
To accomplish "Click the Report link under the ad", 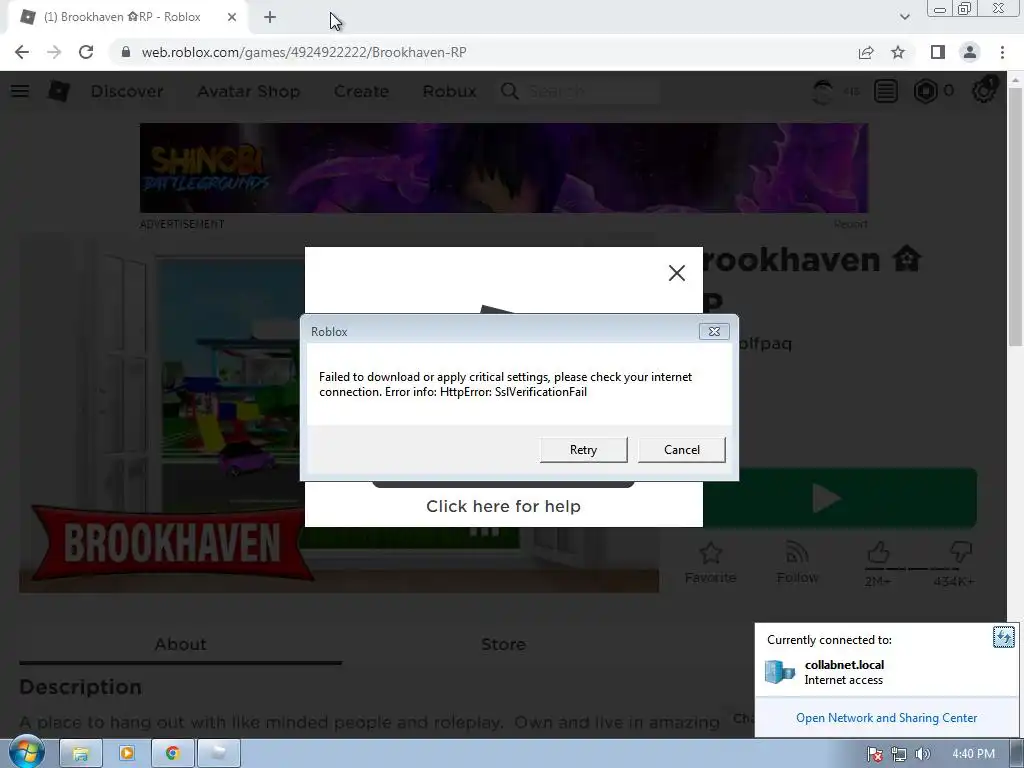I will [850, 224].
